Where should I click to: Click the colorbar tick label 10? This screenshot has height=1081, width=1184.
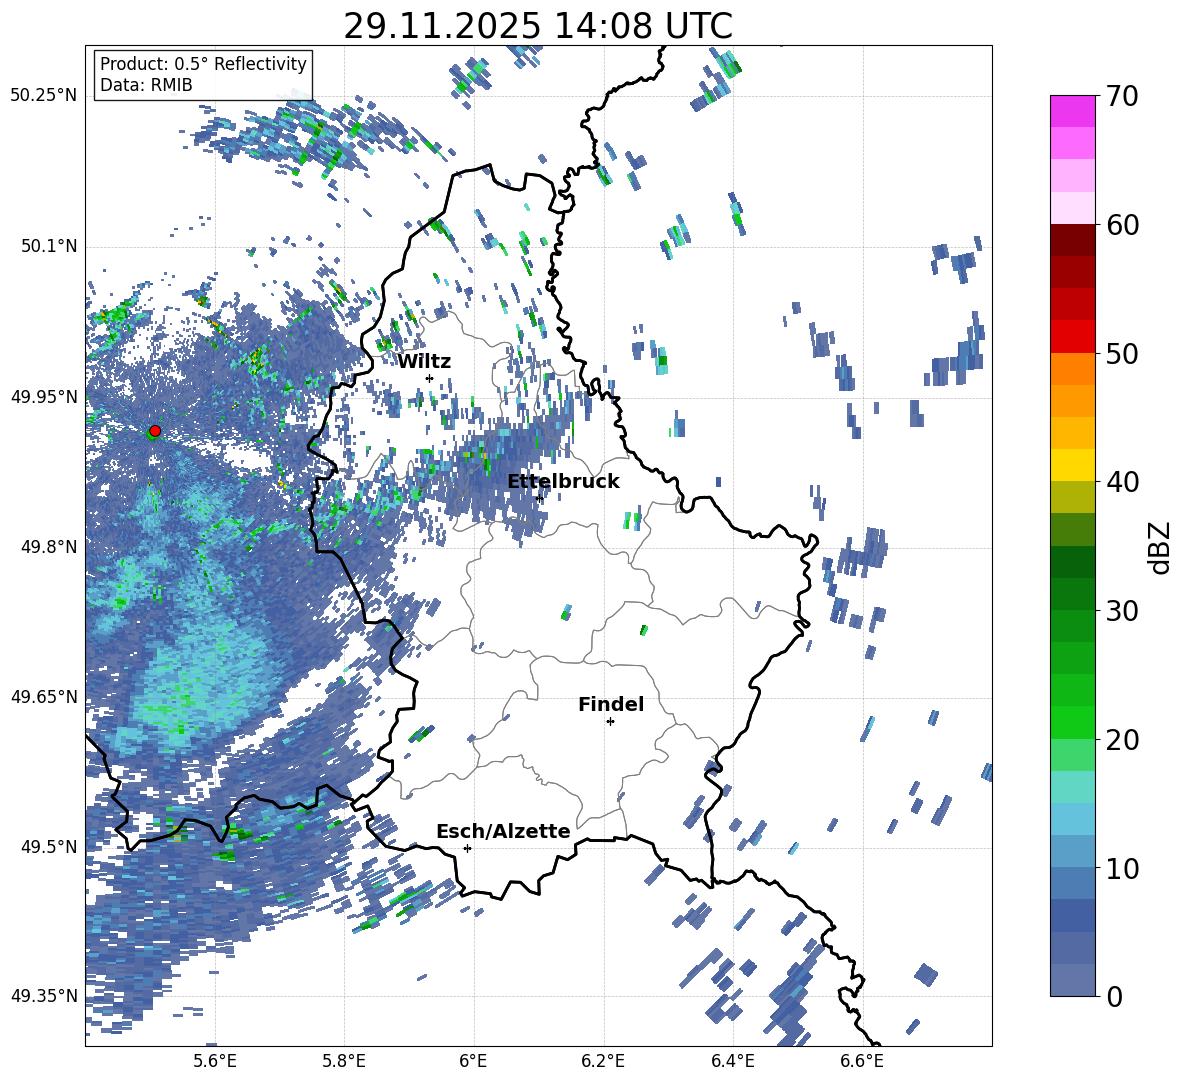[x=1122, y=868]
